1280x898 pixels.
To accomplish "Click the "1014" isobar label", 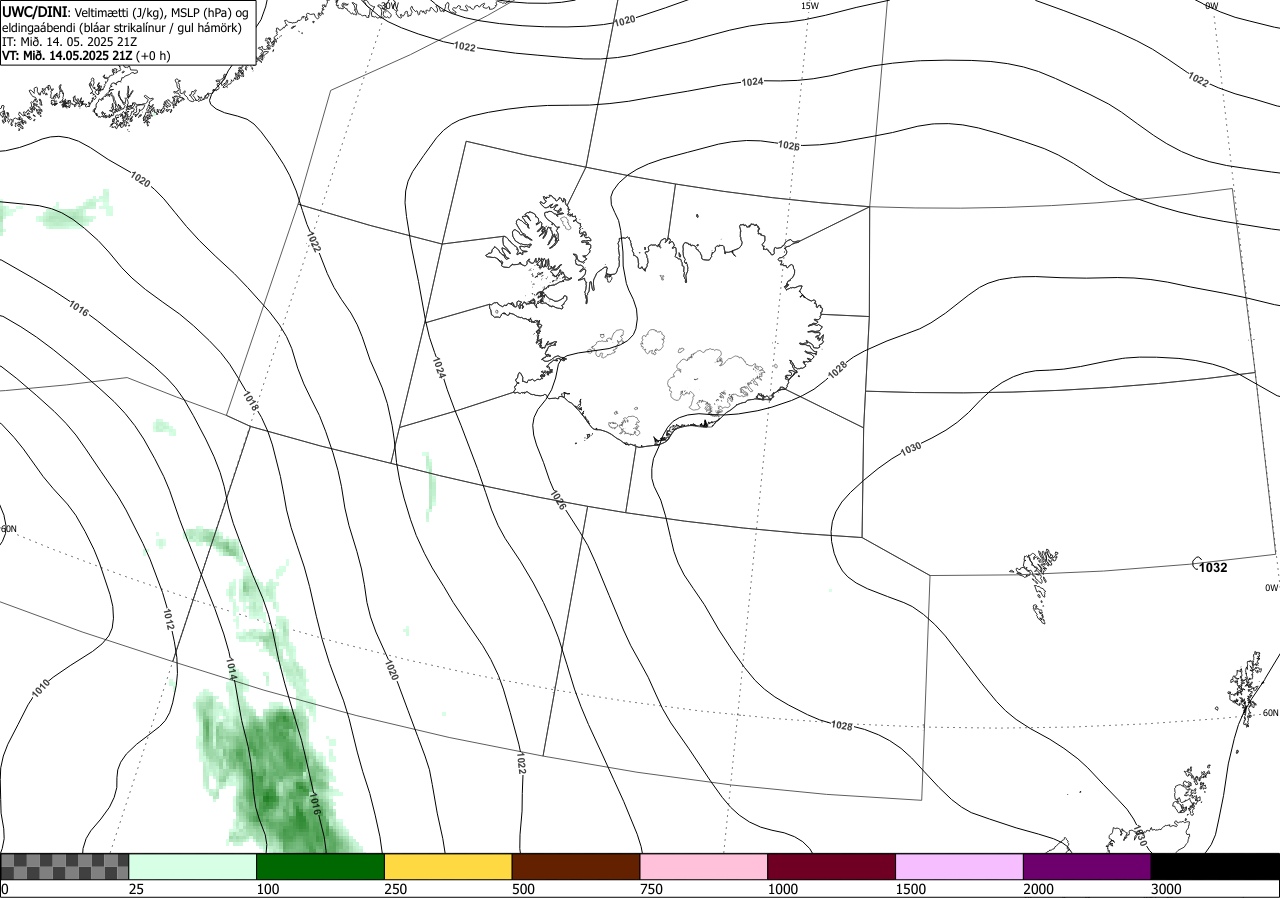I will [x=231, y=670].
